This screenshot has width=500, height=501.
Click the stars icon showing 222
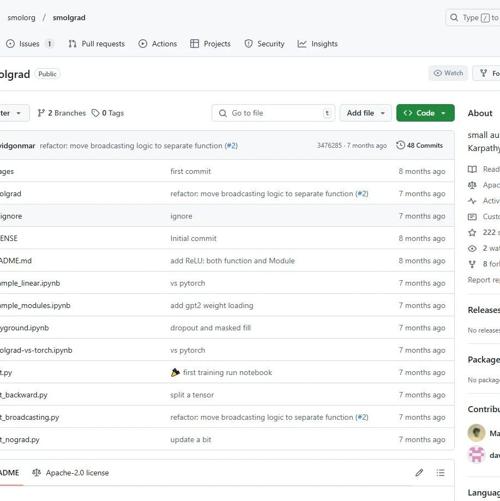[472, 232]
